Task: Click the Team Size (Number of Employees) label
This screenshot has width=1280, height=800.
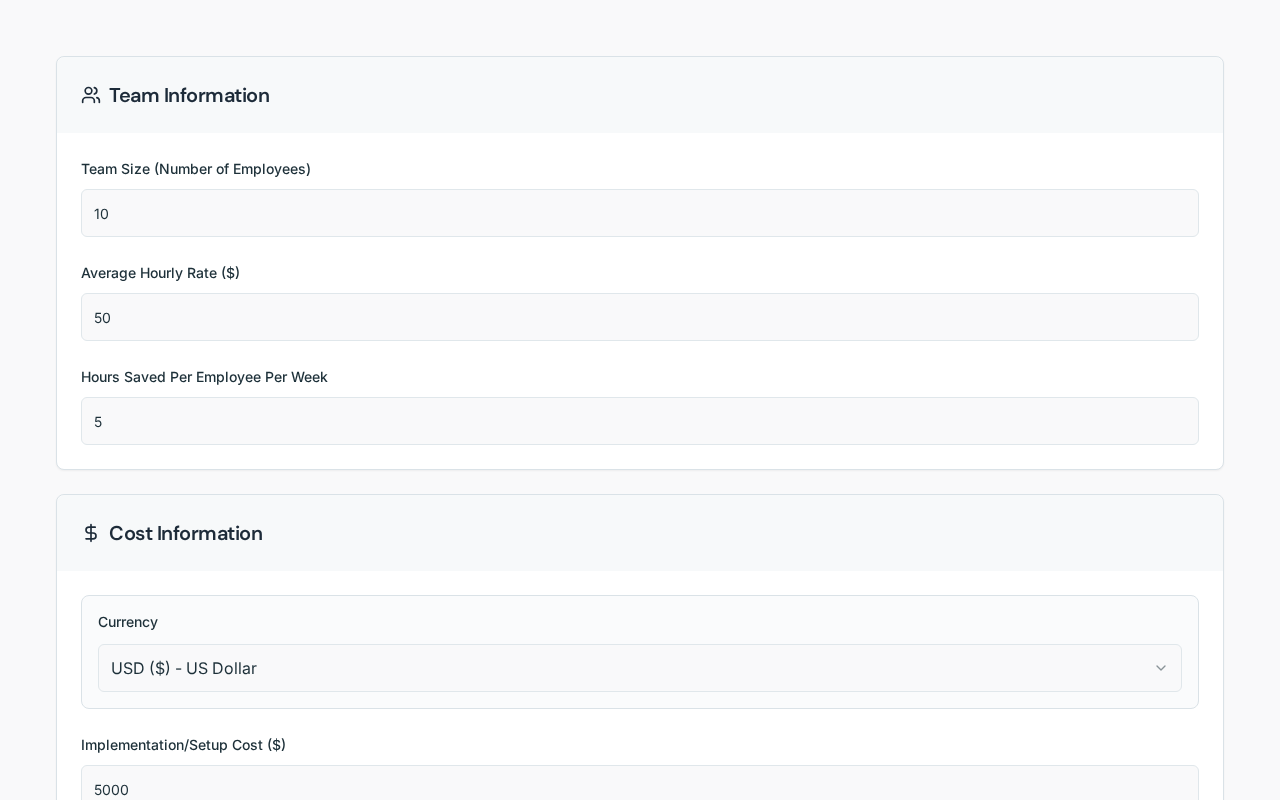Action: click(x=196, y=169)
